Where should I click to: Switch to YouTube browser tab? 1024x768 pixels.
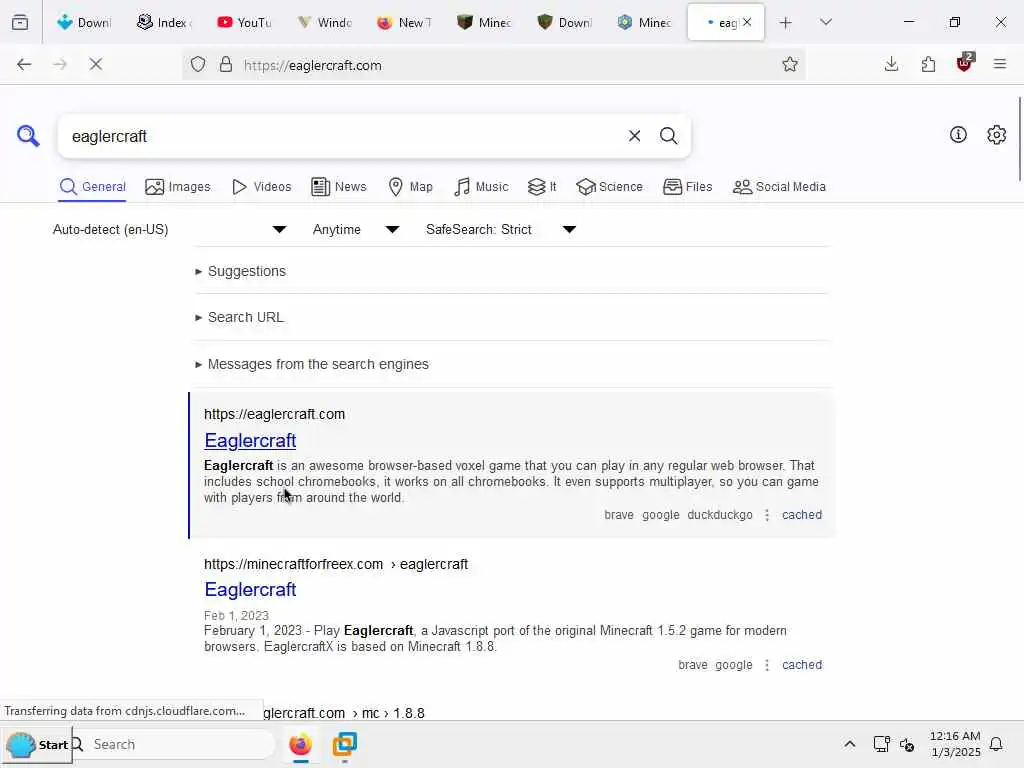click(244, 22)
